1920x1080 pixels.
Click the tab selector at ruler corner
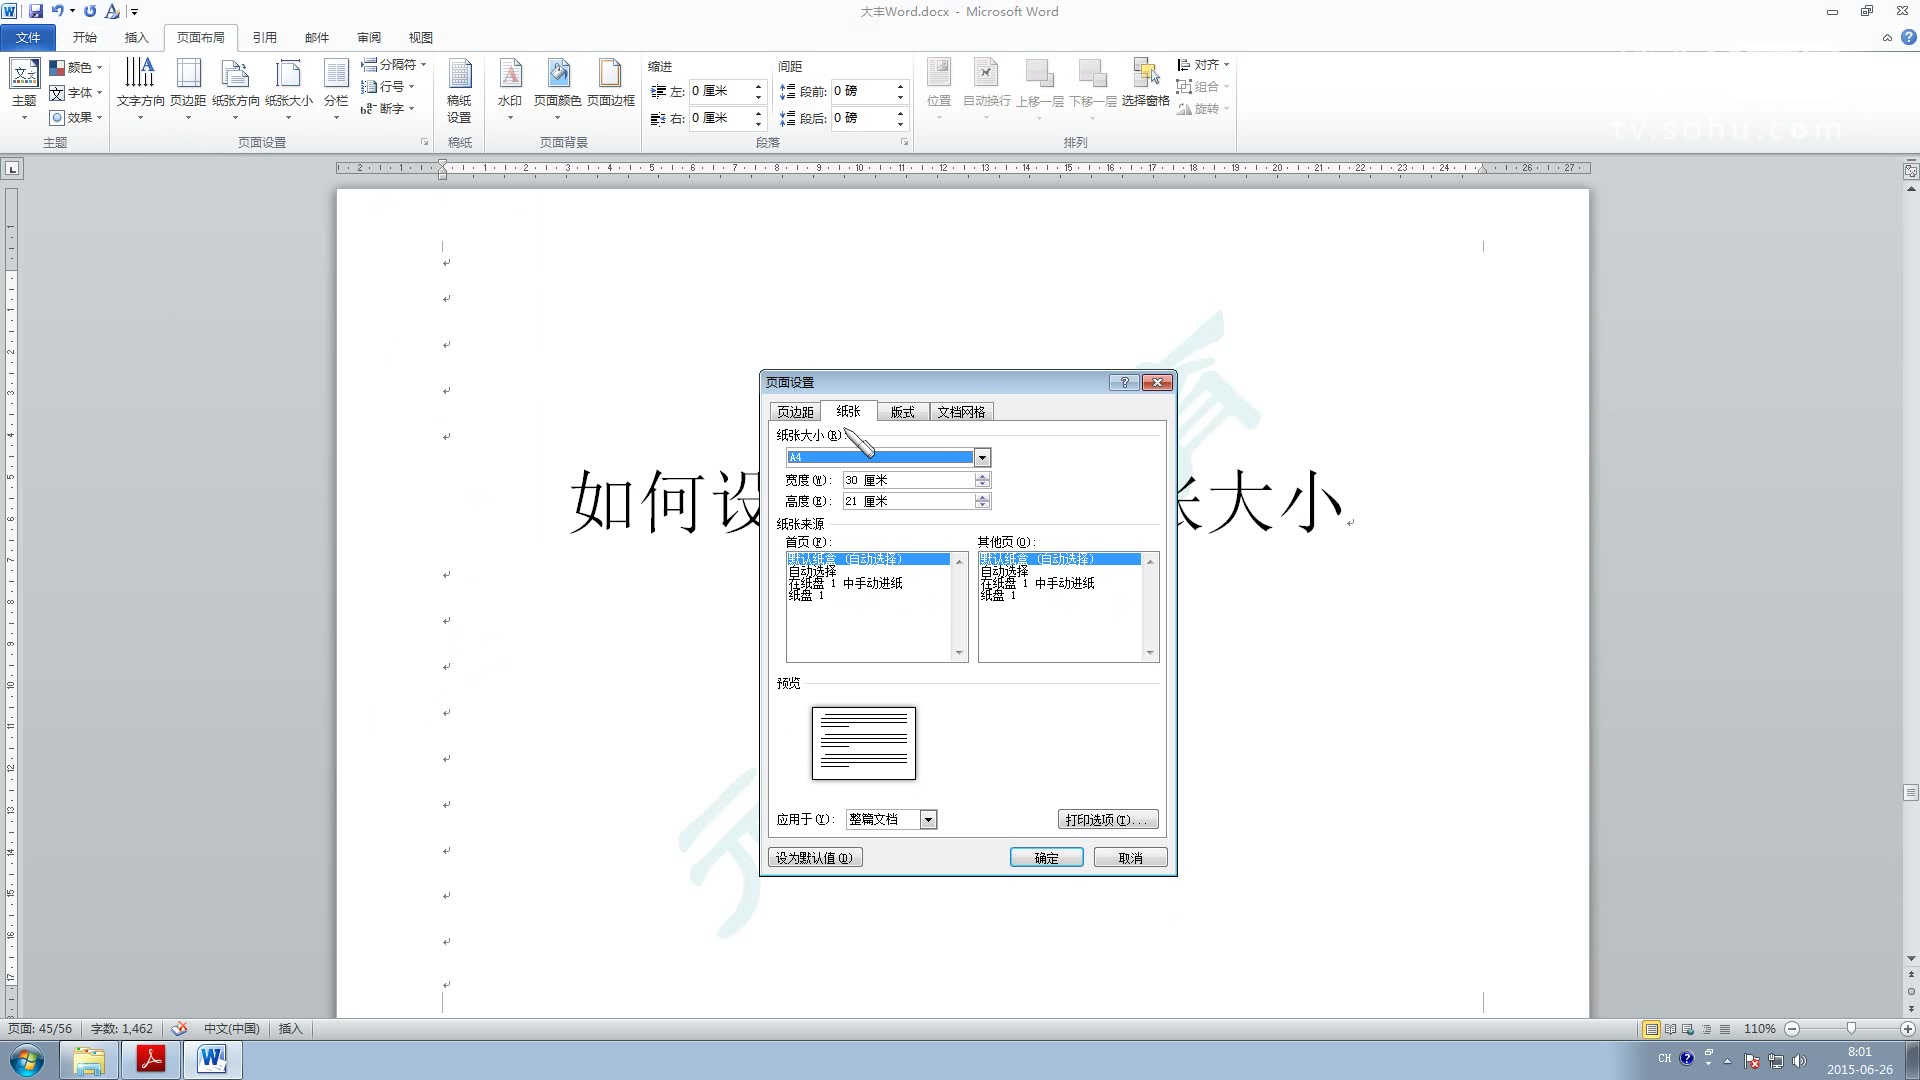pos(12,169)
